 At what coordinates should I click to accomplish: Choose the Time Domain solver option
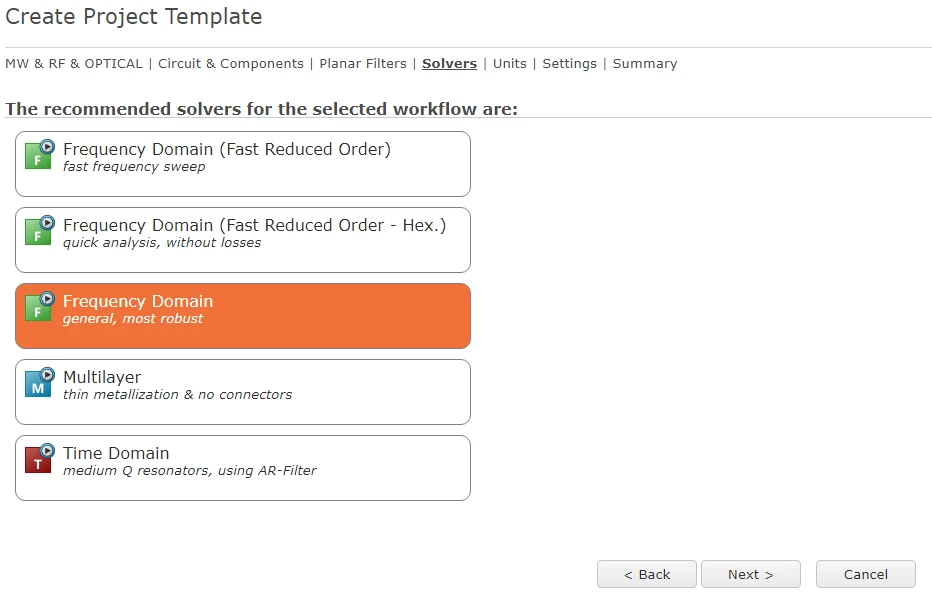coord(243,469)
